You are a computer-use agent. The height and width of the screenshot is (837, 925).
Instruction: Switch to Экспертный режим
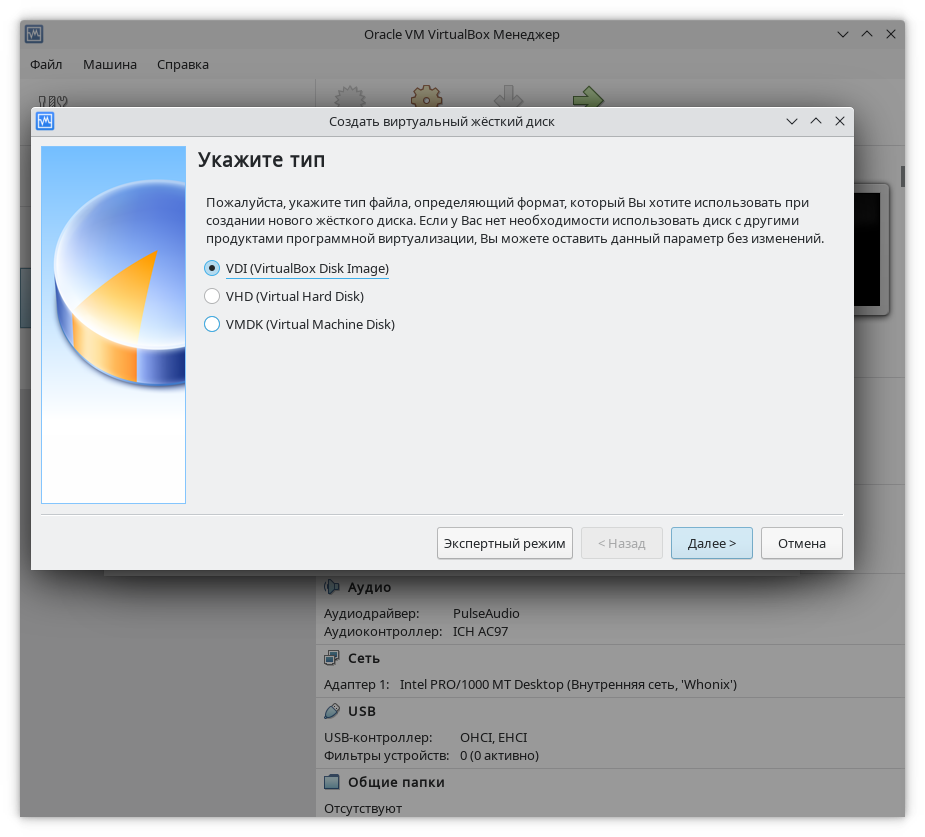tap(505, 543)
